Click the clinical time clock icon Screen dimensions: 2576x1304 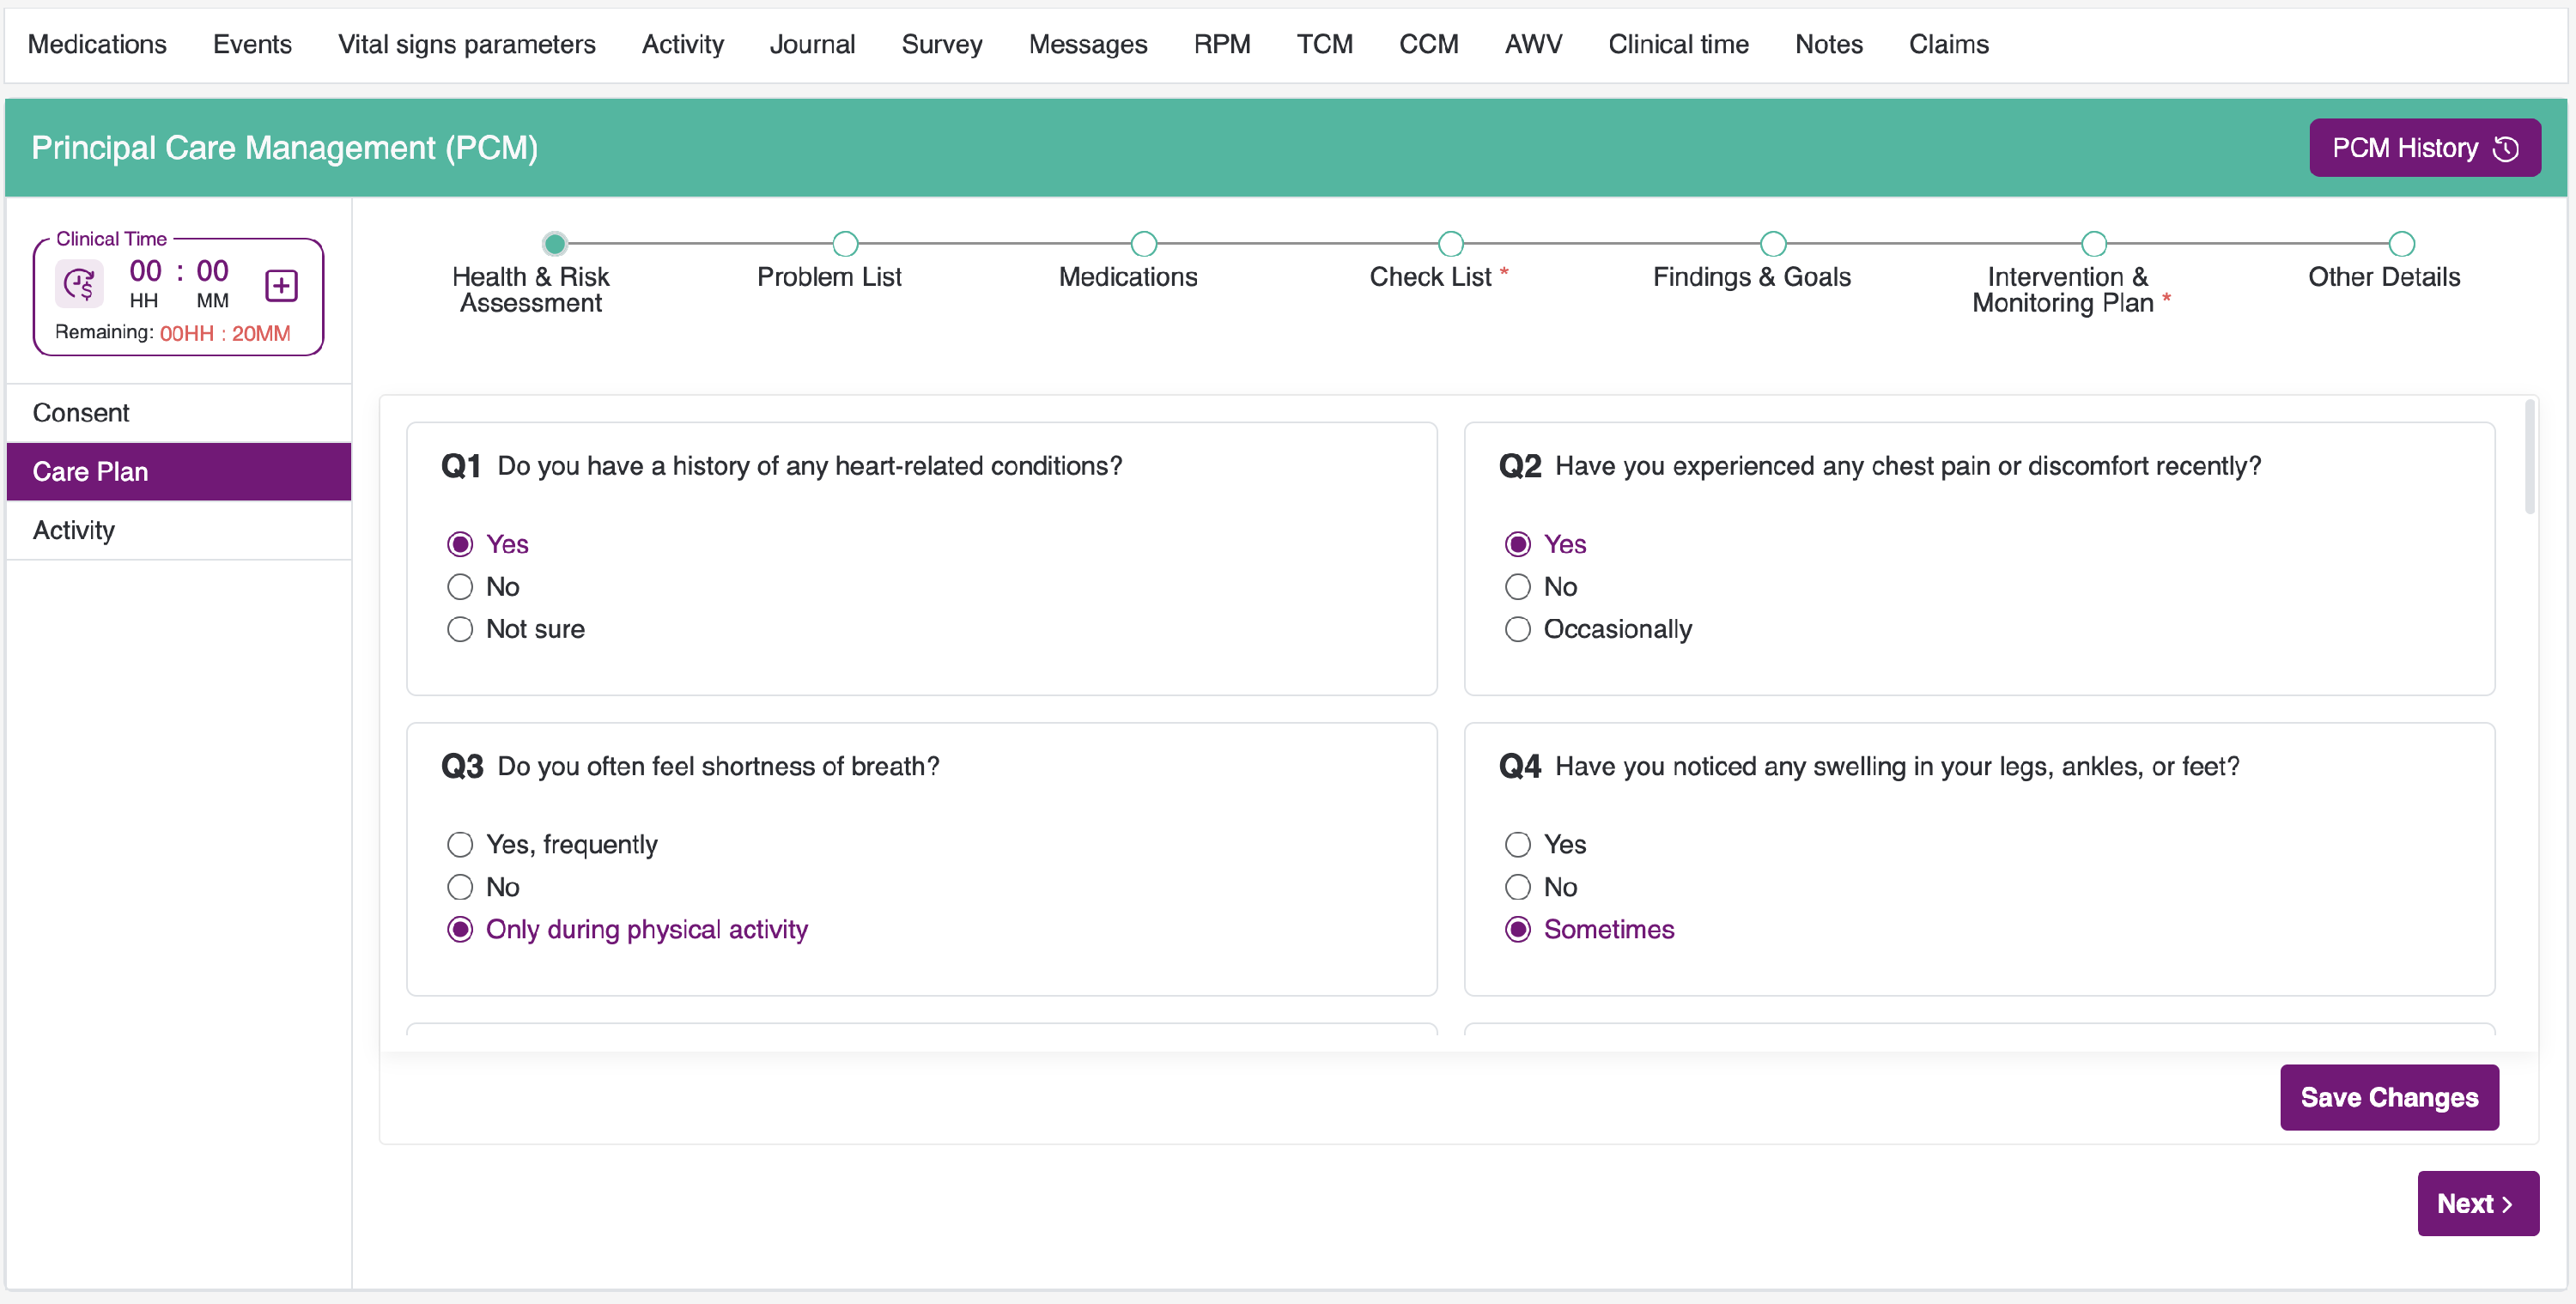tap(79, 285)
